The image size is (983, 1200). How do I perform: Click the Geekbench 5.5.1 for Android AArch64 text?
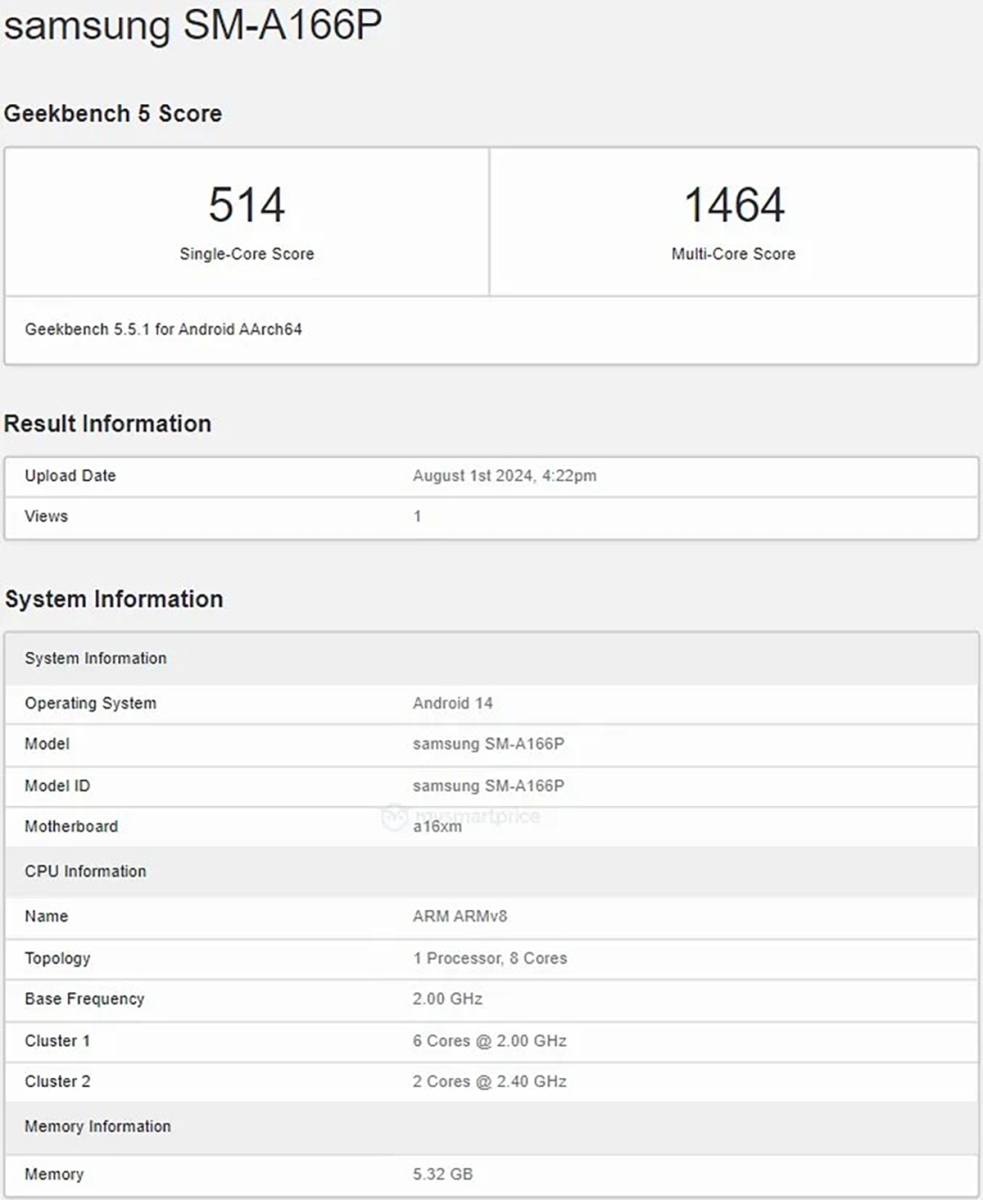[164, 329]
